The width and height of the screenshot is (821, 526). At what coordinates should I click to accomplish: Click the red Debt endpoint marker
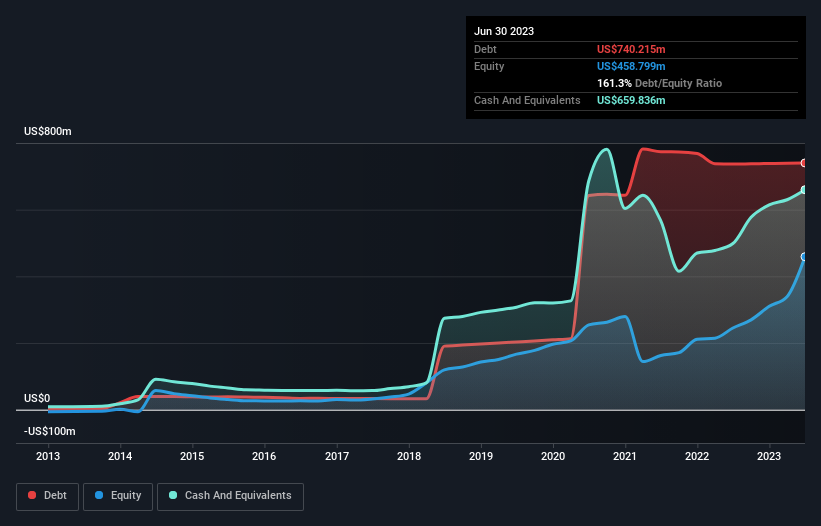804,163
